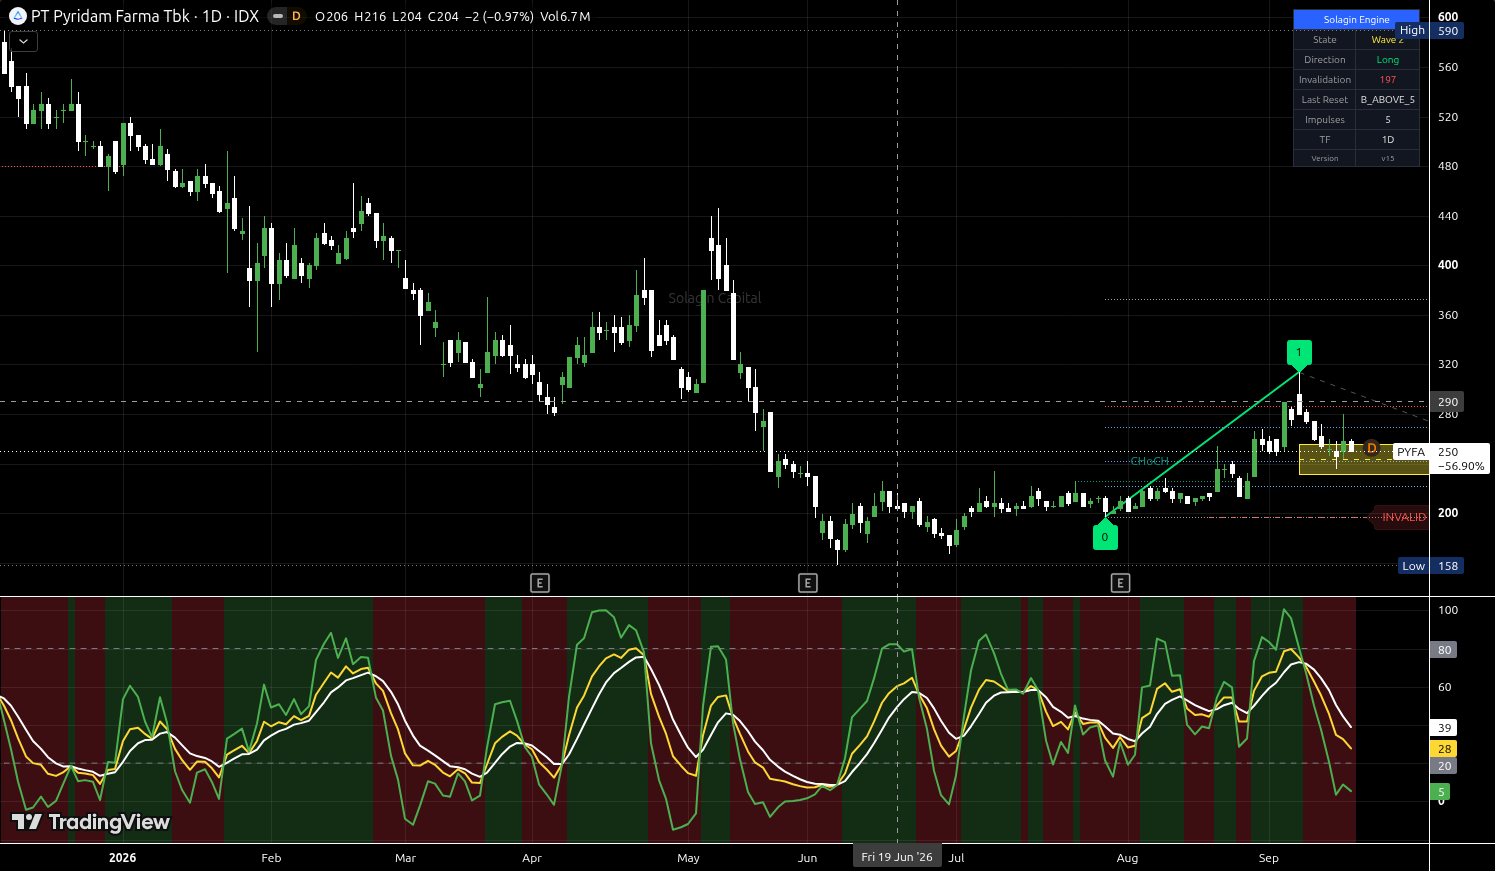Click the Sep time axis label
1495x871 pixels.
tap(1268, 858)
